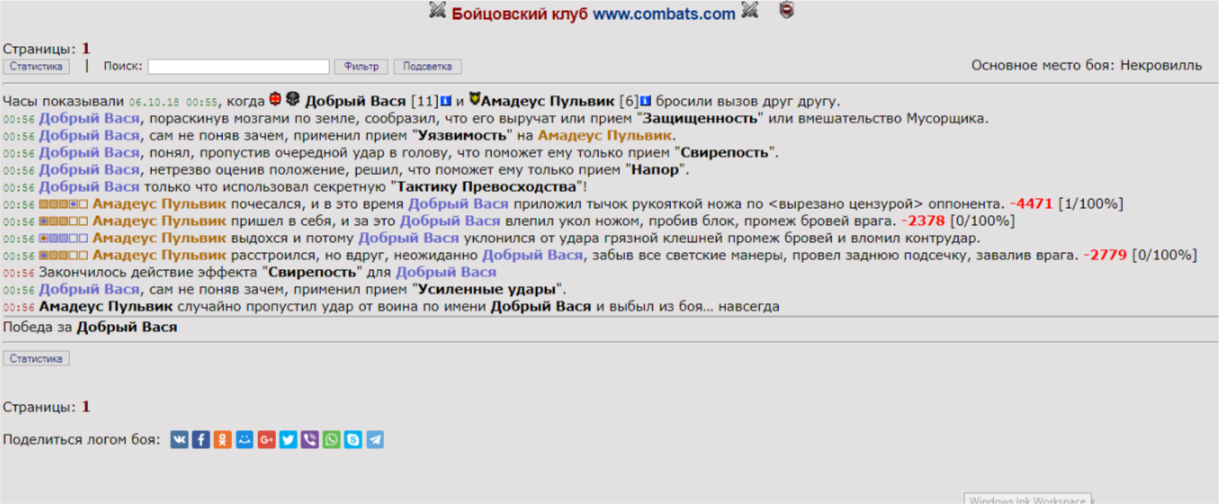Click crossed swords icon before Бойцовский клуб

pyautogui.click(x=438, y=12)
